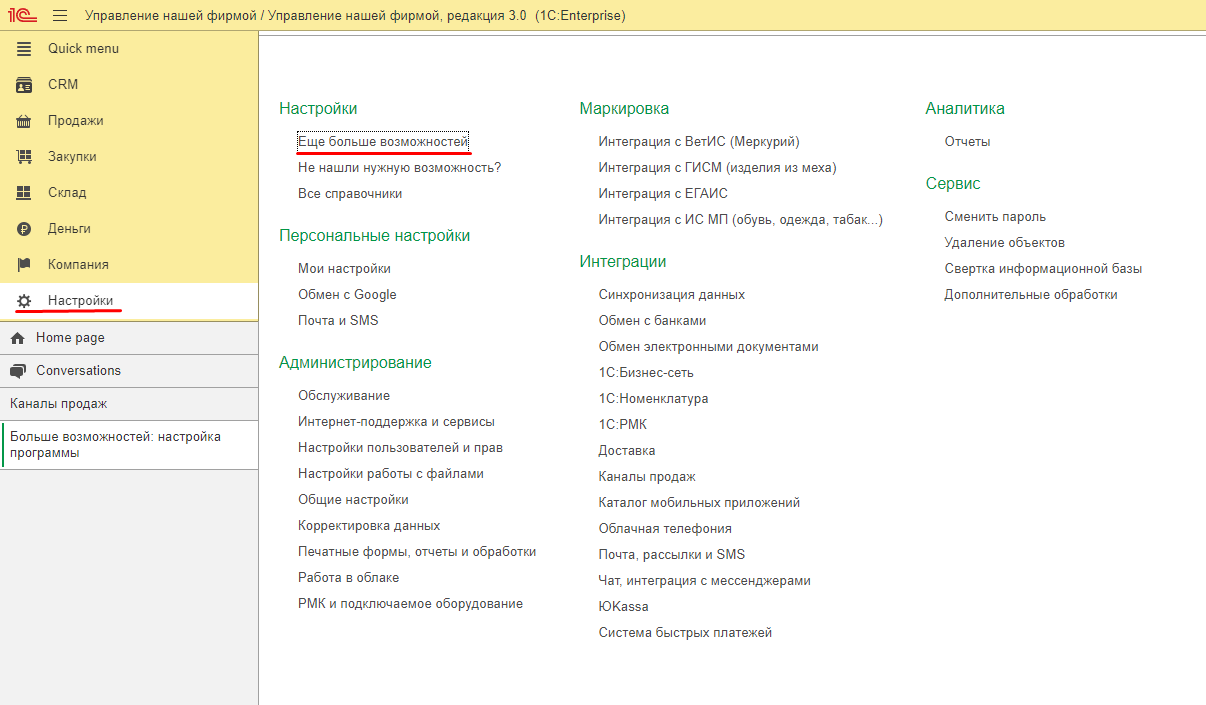
Task: Open the Деньги section
Action: [x=129, y=229]
